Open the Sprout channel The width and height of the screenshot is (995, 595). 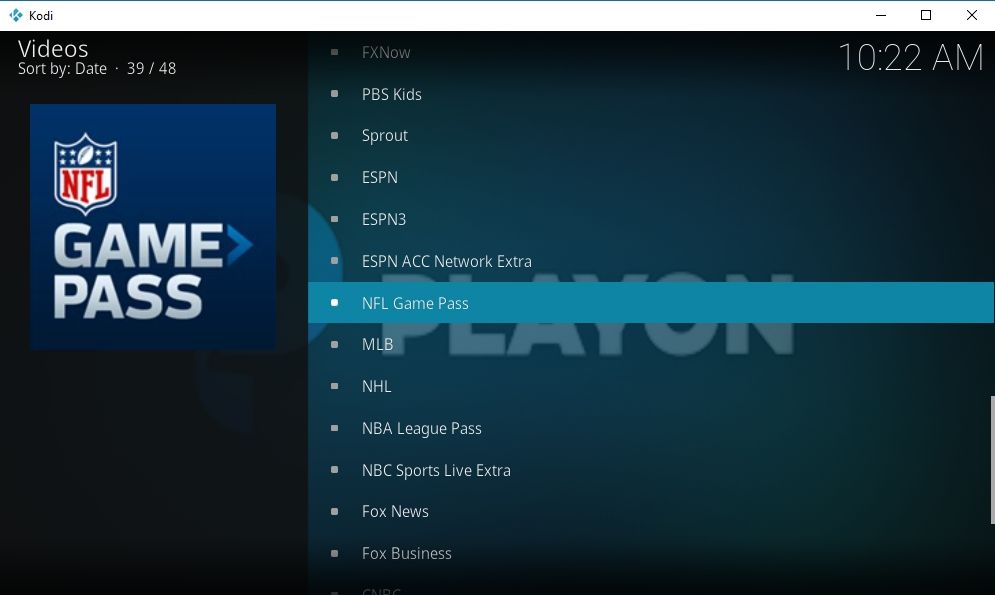[651, 136]
